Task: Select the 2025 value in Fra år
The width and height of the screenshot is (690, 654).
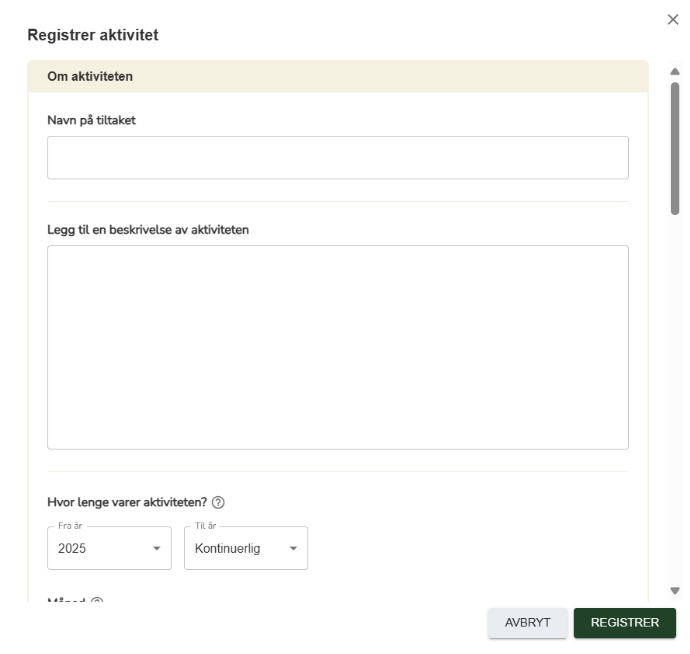Action: coord(75,548)
